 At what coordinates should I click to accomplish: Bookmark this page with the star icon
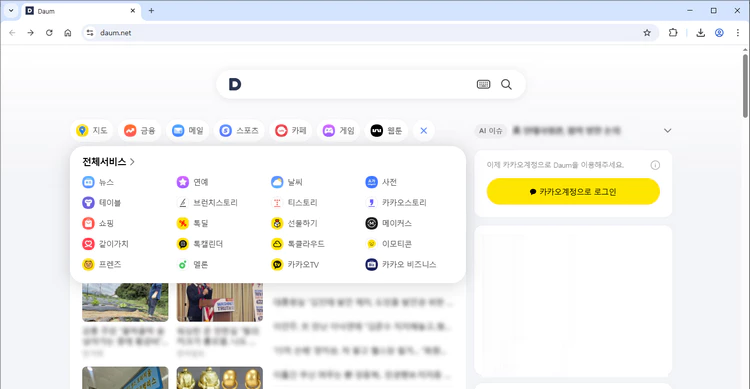pyautogui.click(x=647, y=33)
